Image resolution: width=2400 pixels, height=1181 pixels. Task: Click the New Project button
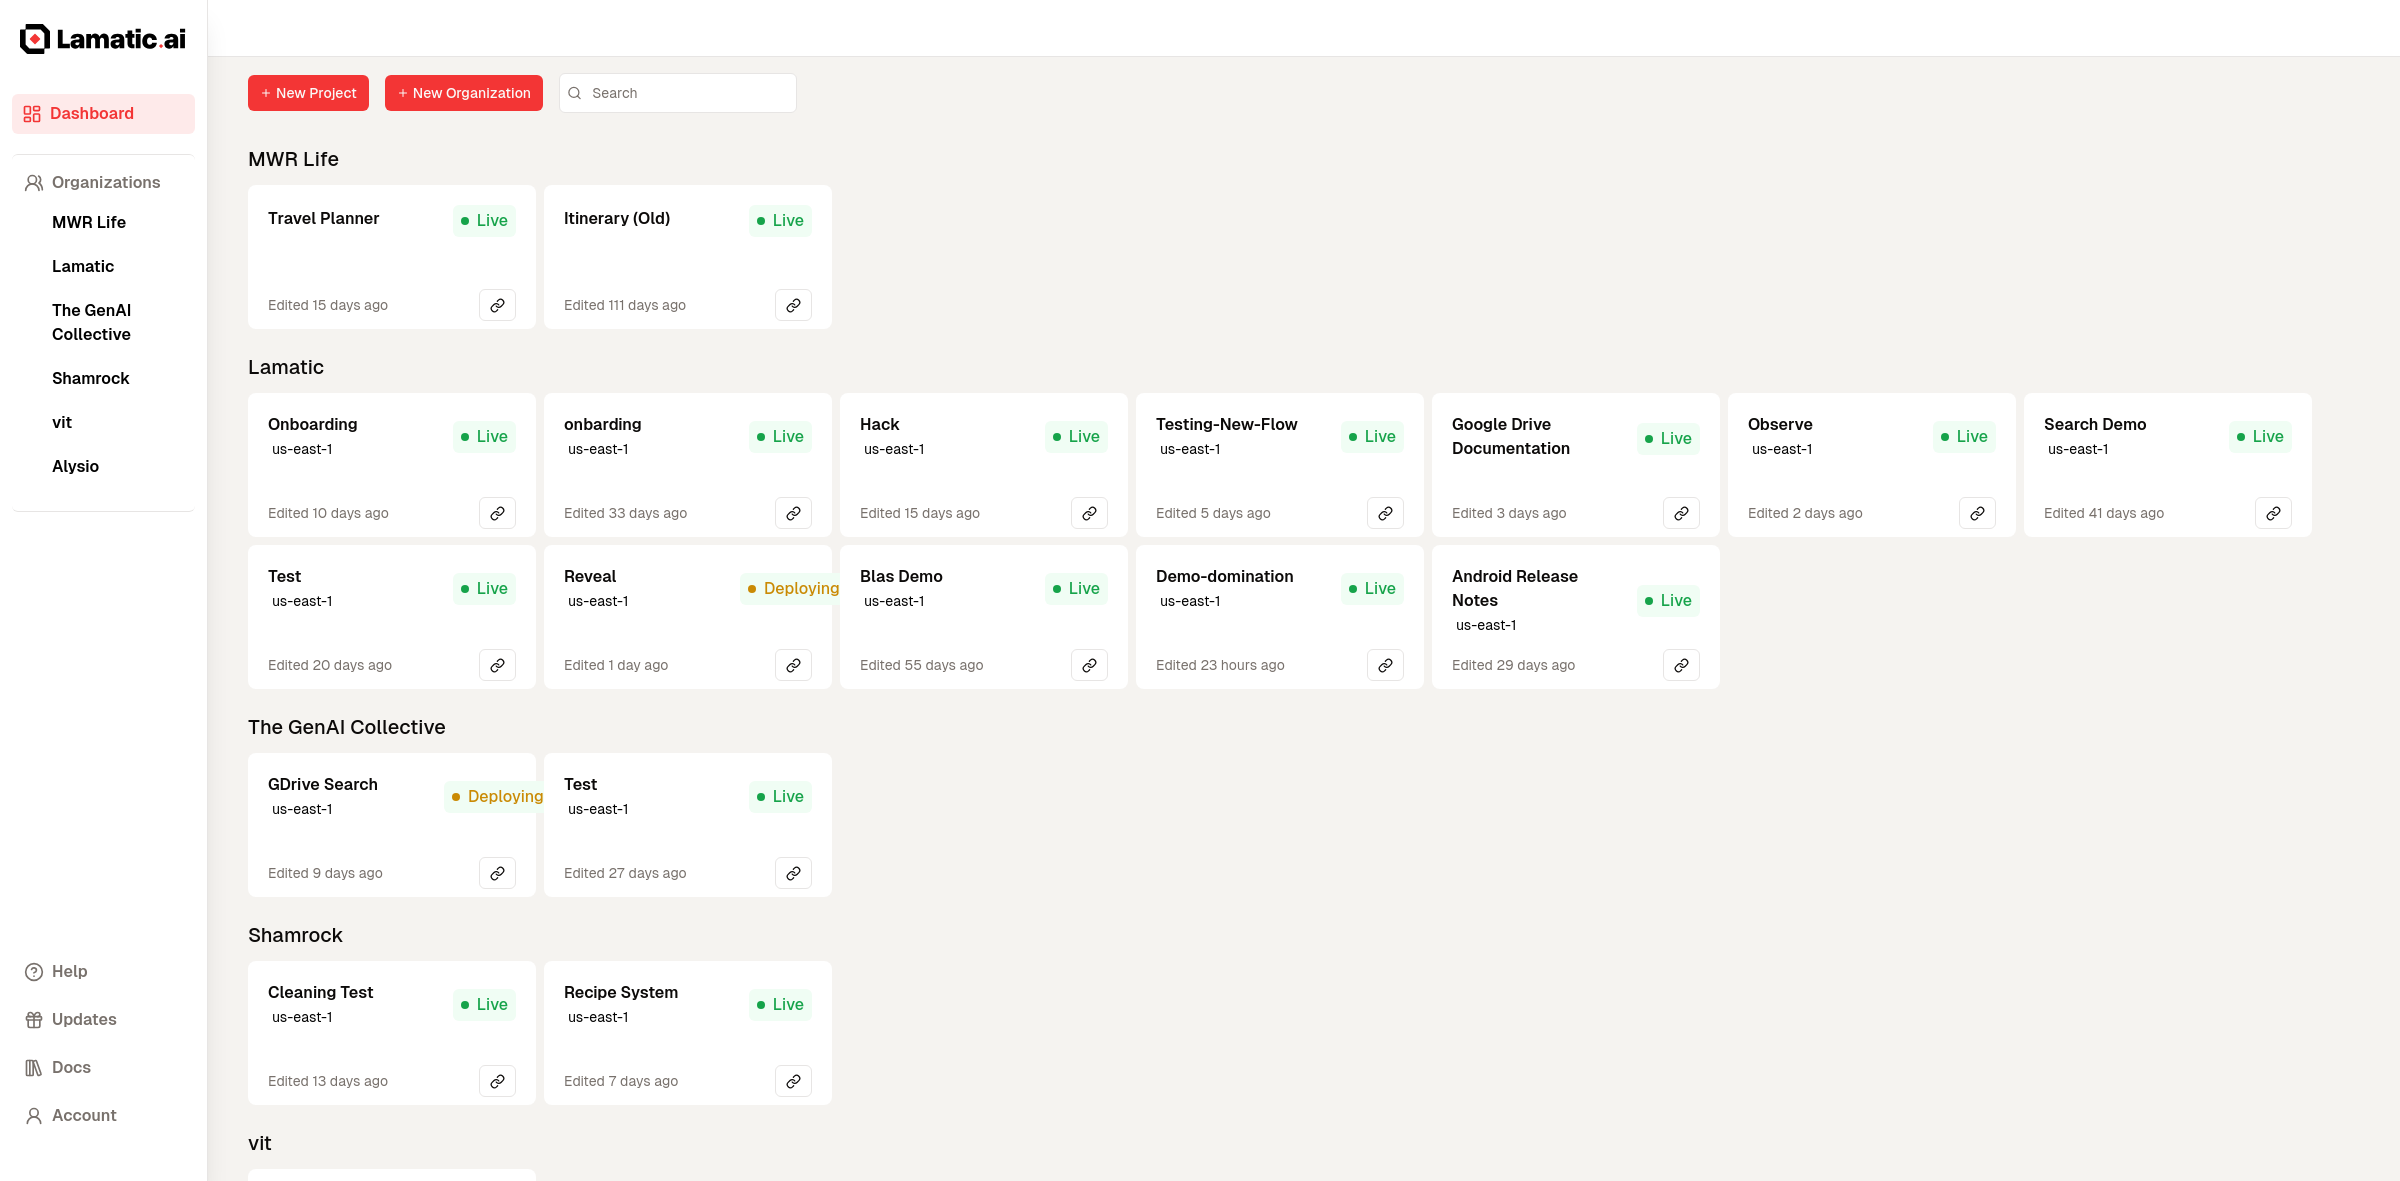[x=308, y=93]
